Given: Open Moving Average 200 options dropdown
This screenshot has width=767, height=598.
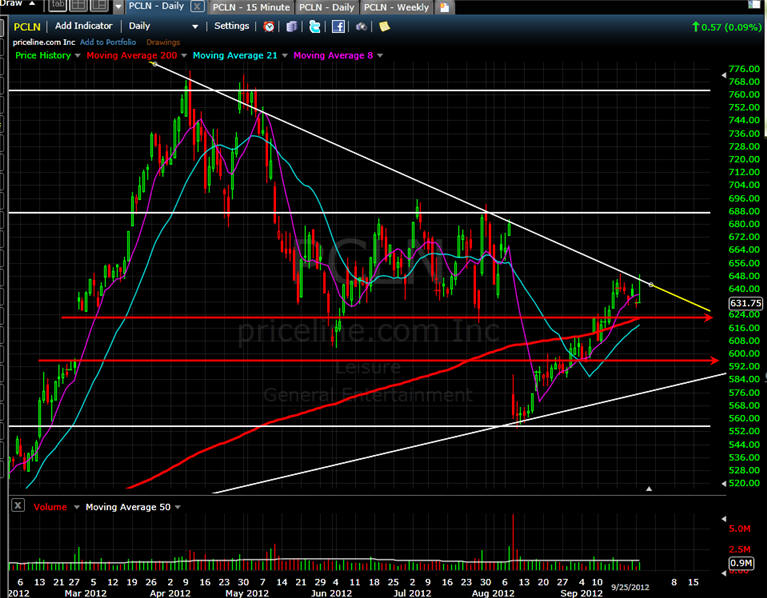Looking at the screenshot, I should click(x=185, y=56).
